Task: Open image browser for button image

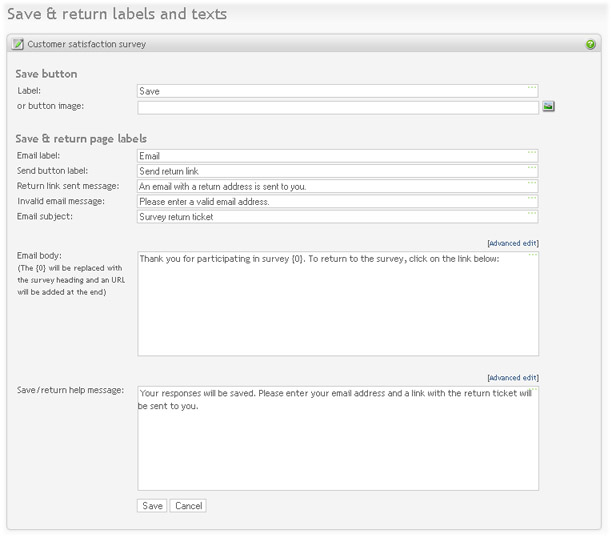Action: (x=548, y=106)
